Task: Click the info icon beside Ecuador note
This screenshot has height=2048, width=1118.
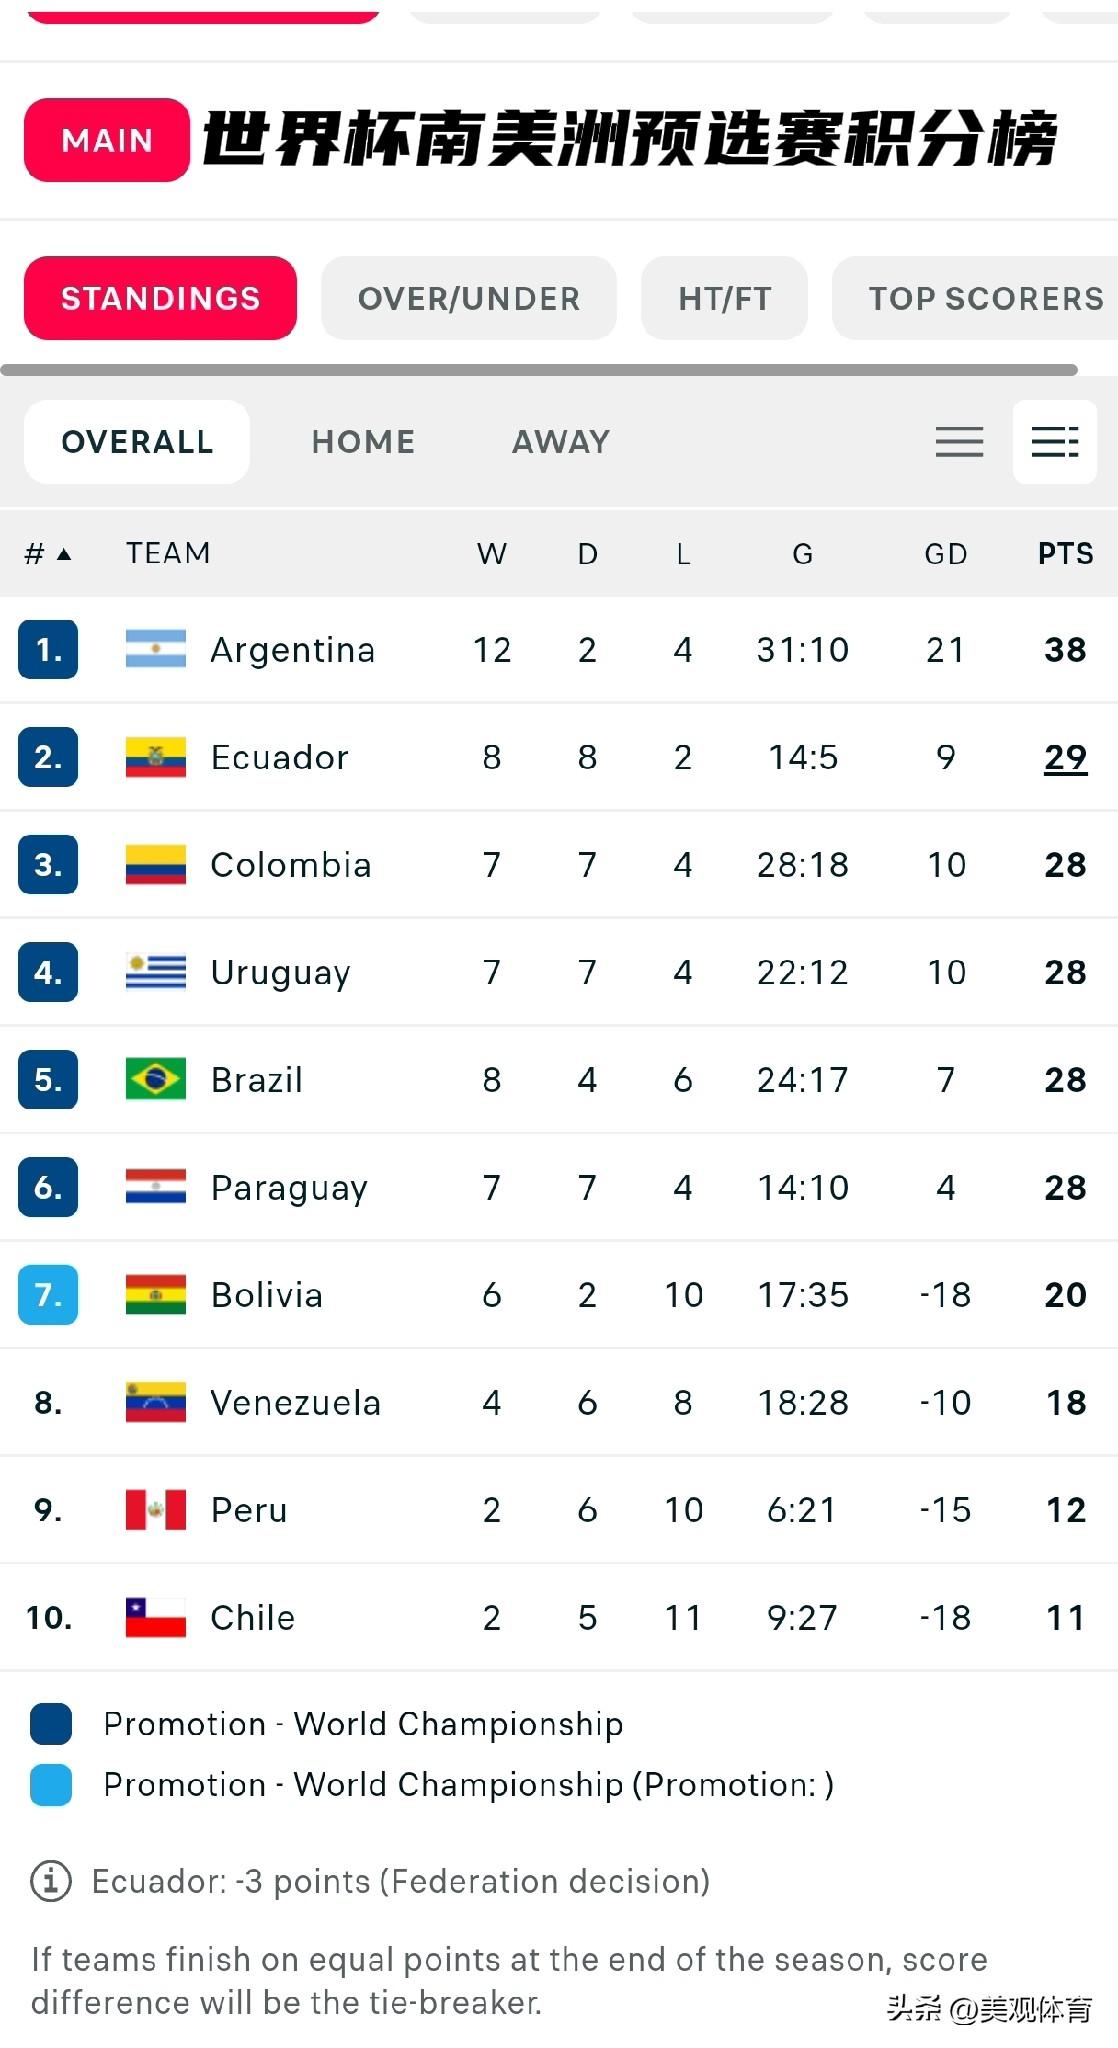Action: (51, 1881)
